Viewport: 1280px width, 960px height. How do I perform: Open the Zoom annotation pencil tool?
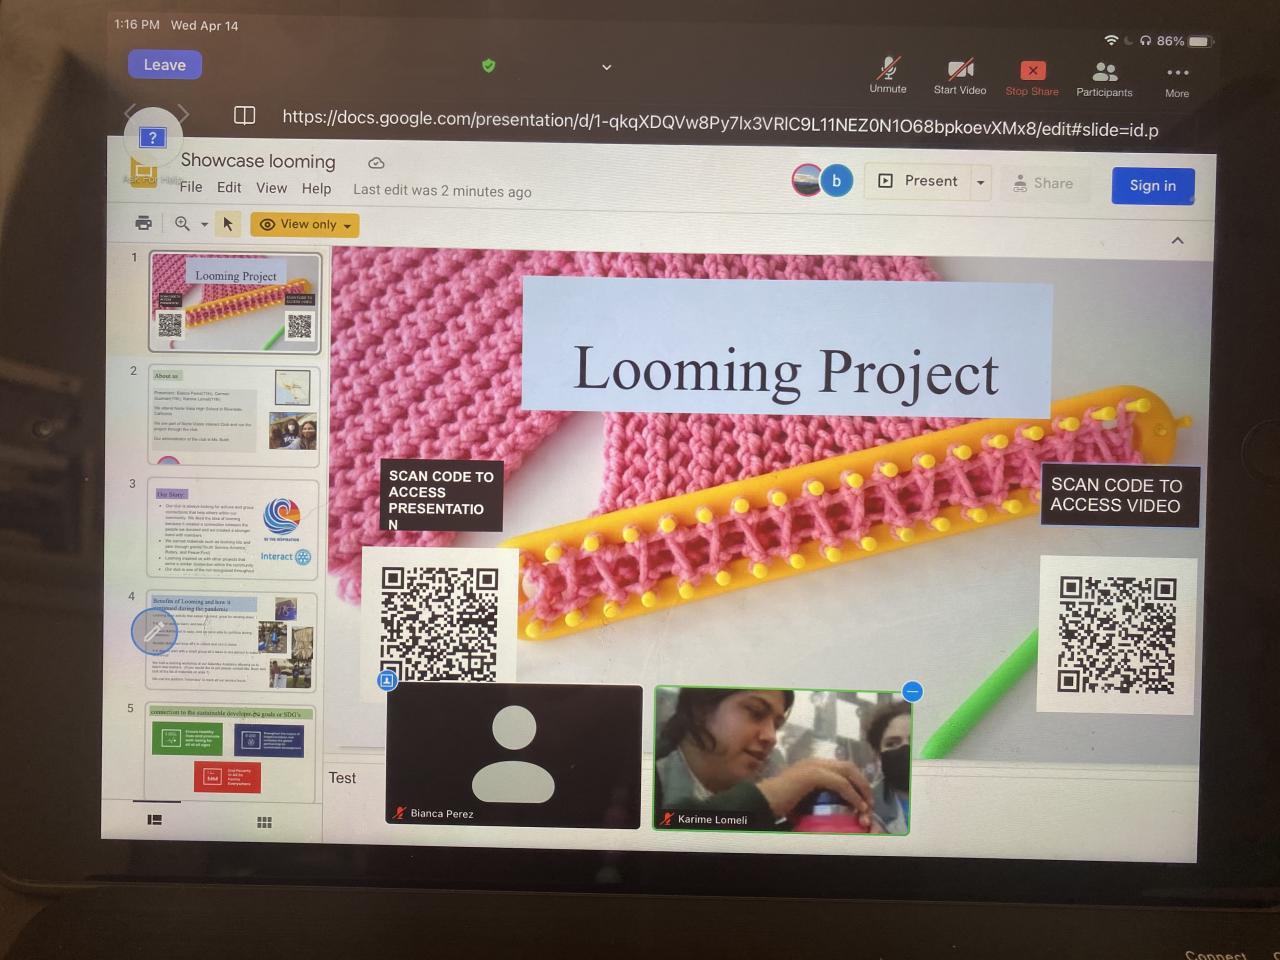pos(154,632)
